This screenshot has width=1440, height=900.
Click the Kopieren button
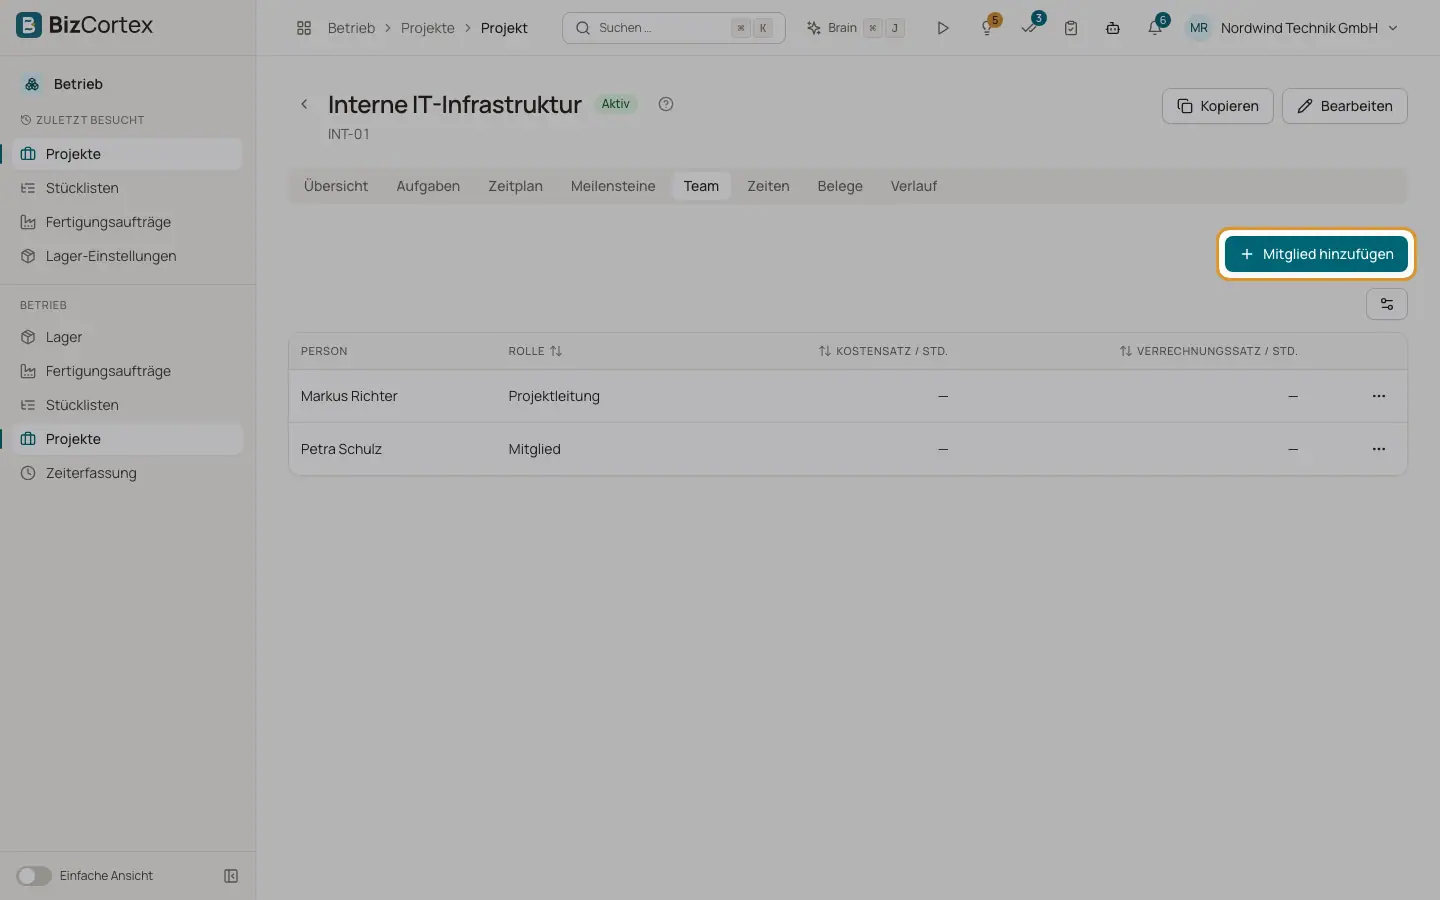tap(1217, 106)
